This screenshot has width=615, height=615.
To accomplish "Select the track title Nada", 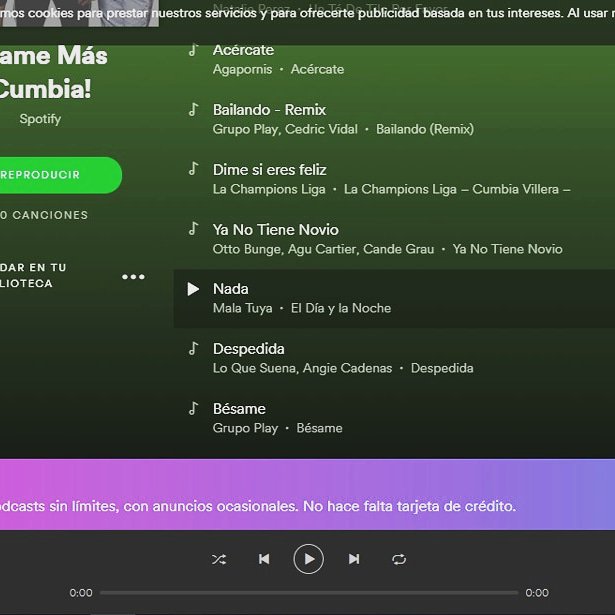I will [231, 289].
